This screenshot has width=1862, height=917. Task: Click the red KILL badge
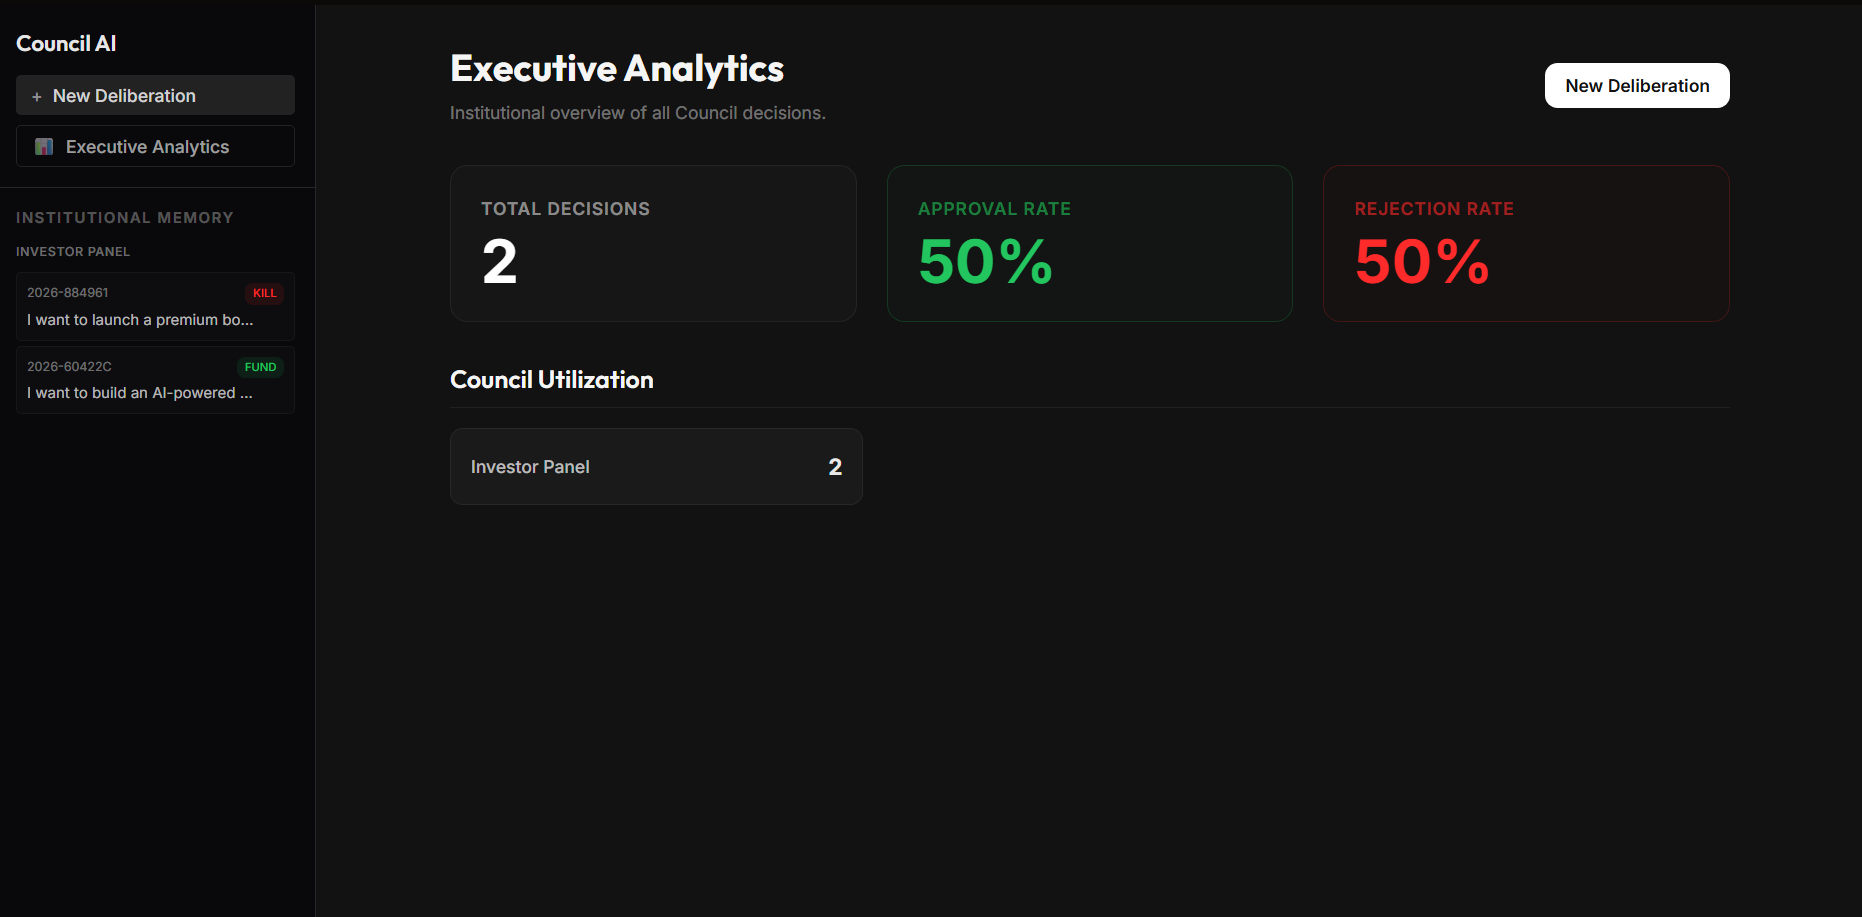pyautogui.click(x=264, y=293)
